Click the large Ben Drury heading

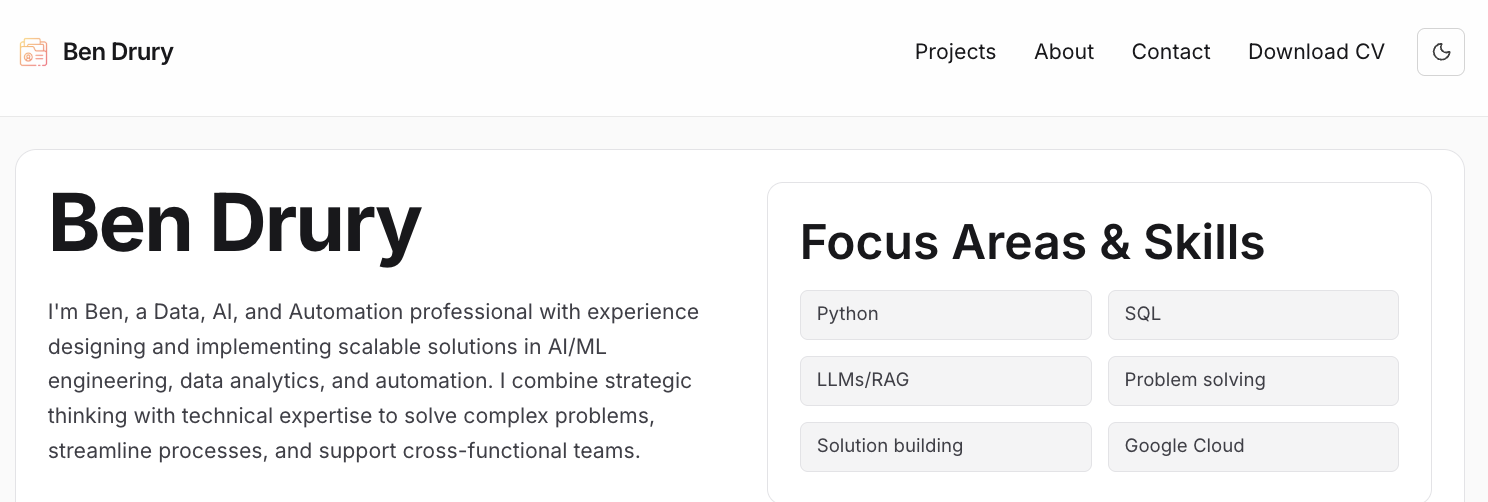(x=235, y=224)
